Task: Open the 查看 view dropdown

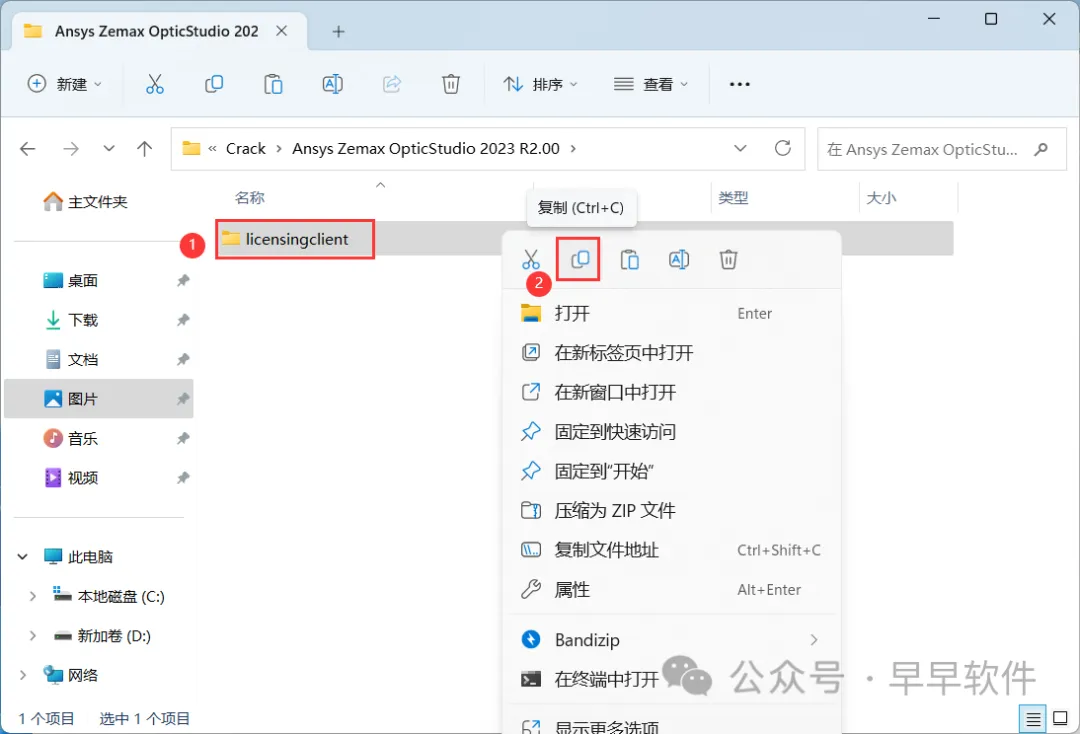Action: coord(651,84)
